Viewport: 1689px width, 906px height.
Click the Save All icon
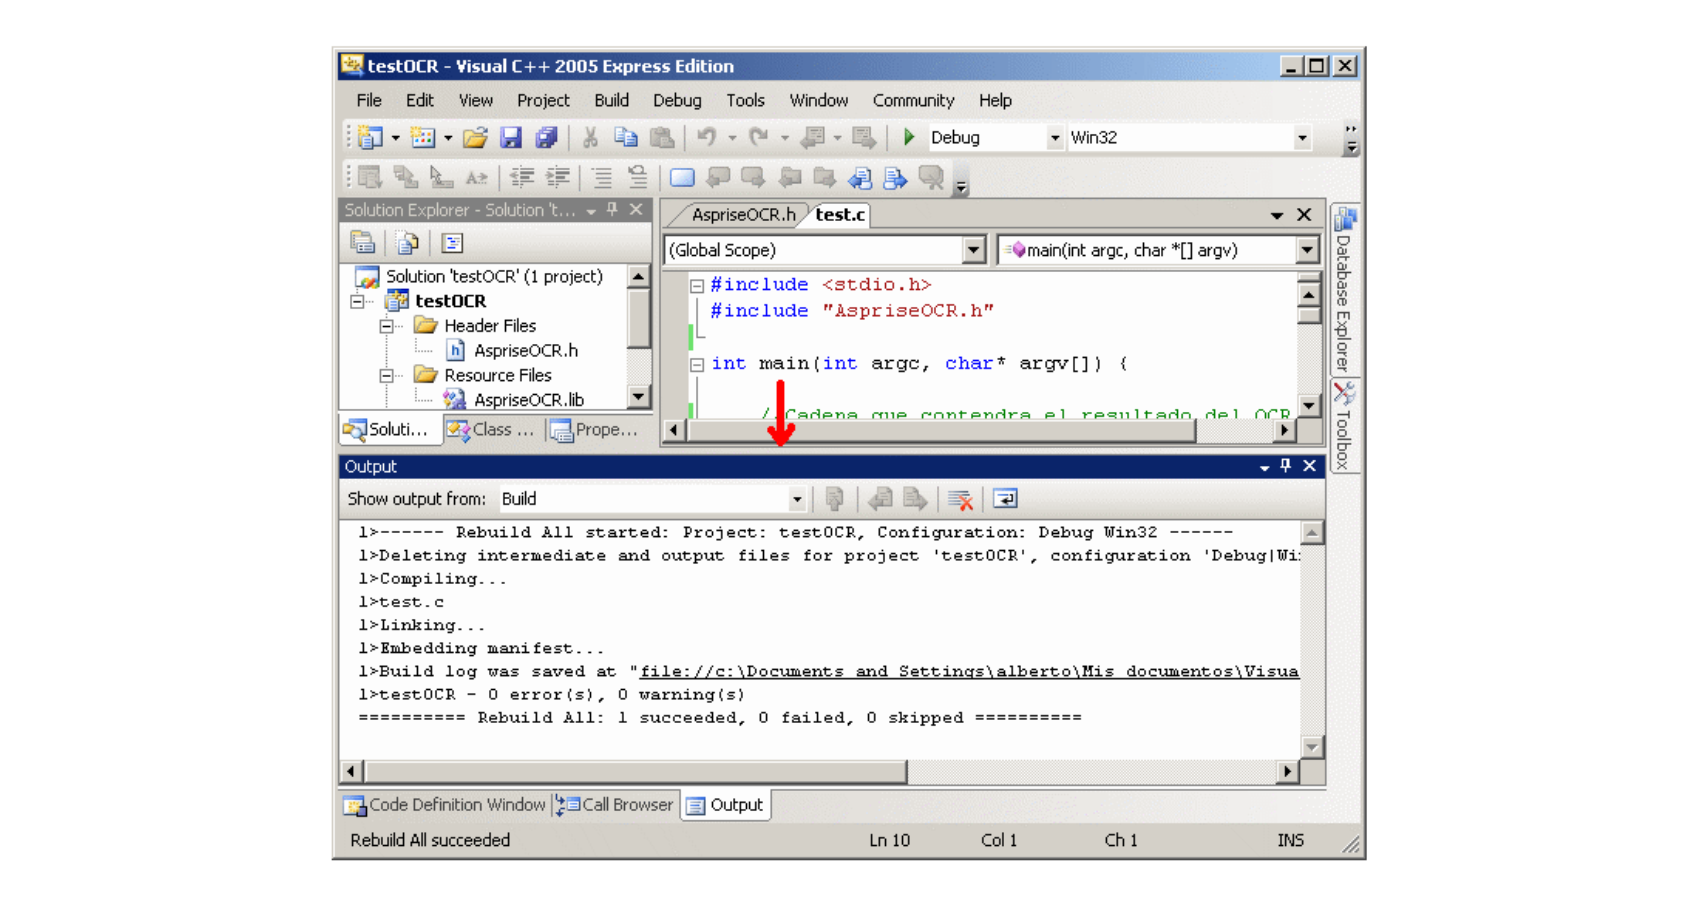point(546,137)
